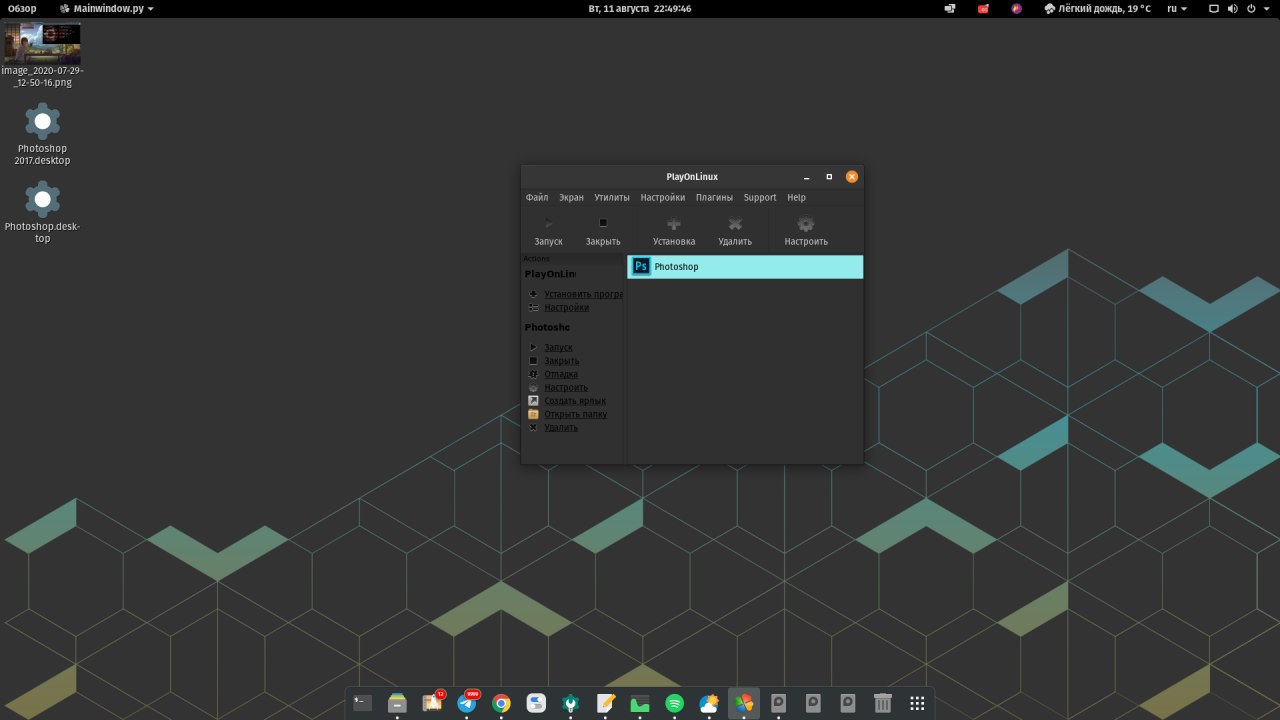Open the green gear wrench app in dock
Viewport: 1280px width, 720px height.
[571, 703]
